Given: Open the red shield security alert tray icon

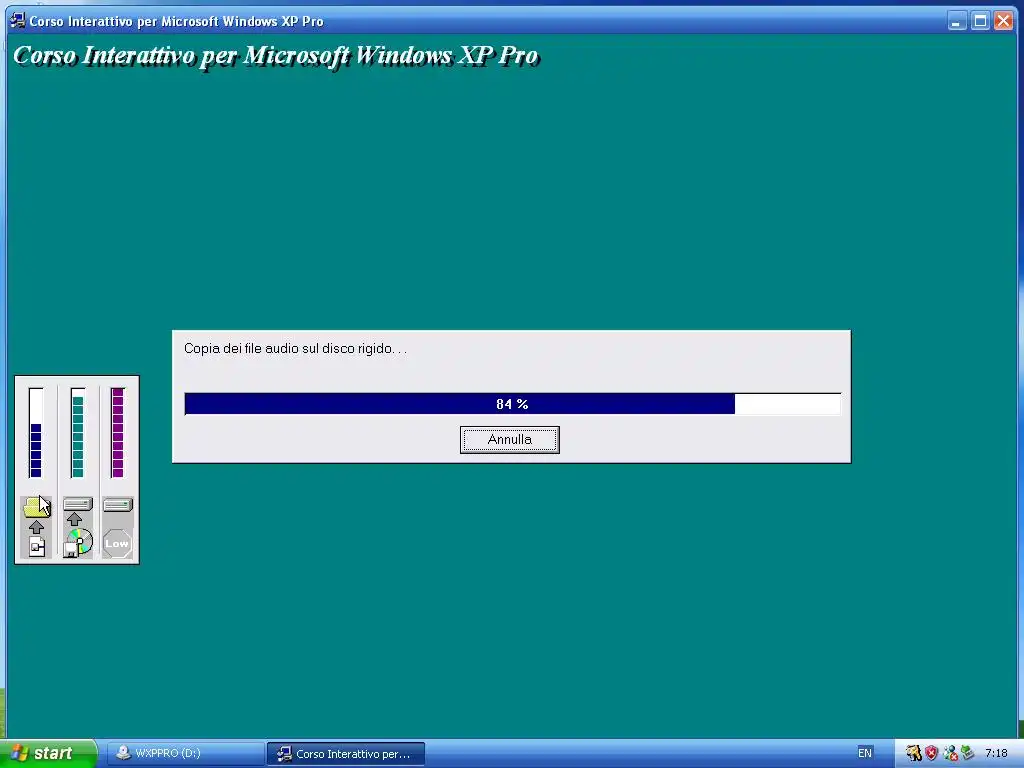Looking at the screenshot, I should 931,753.
